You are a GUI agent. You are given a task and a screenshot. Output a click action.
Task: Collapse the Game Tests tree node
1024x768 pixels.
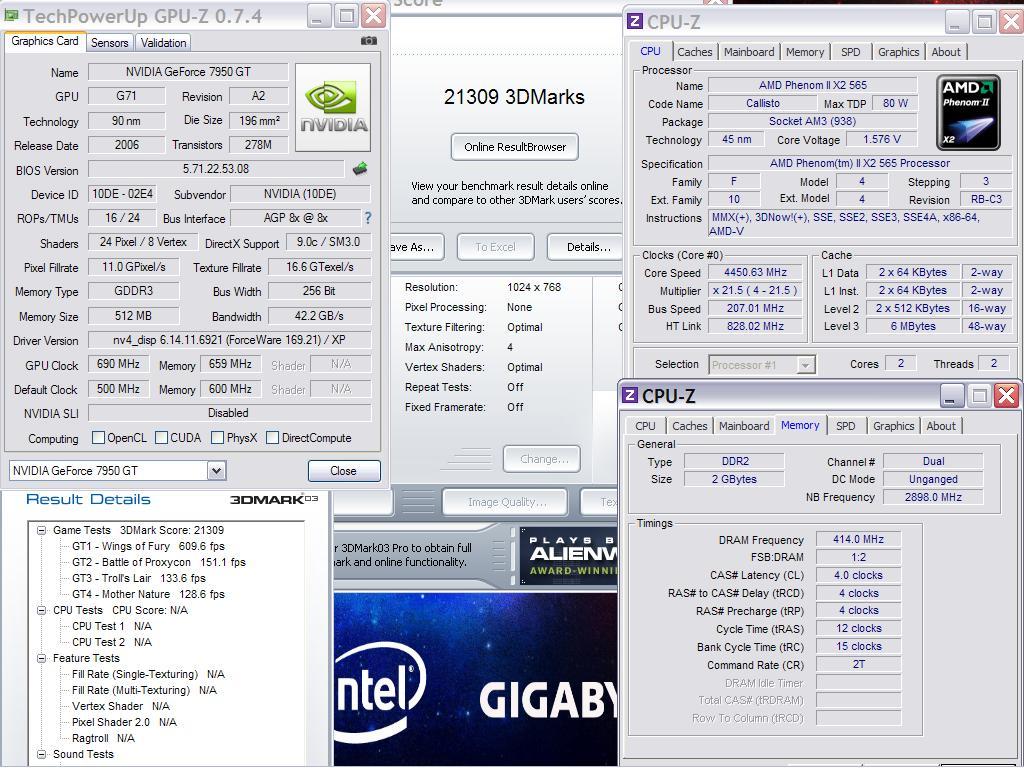[x=41, y=530]
